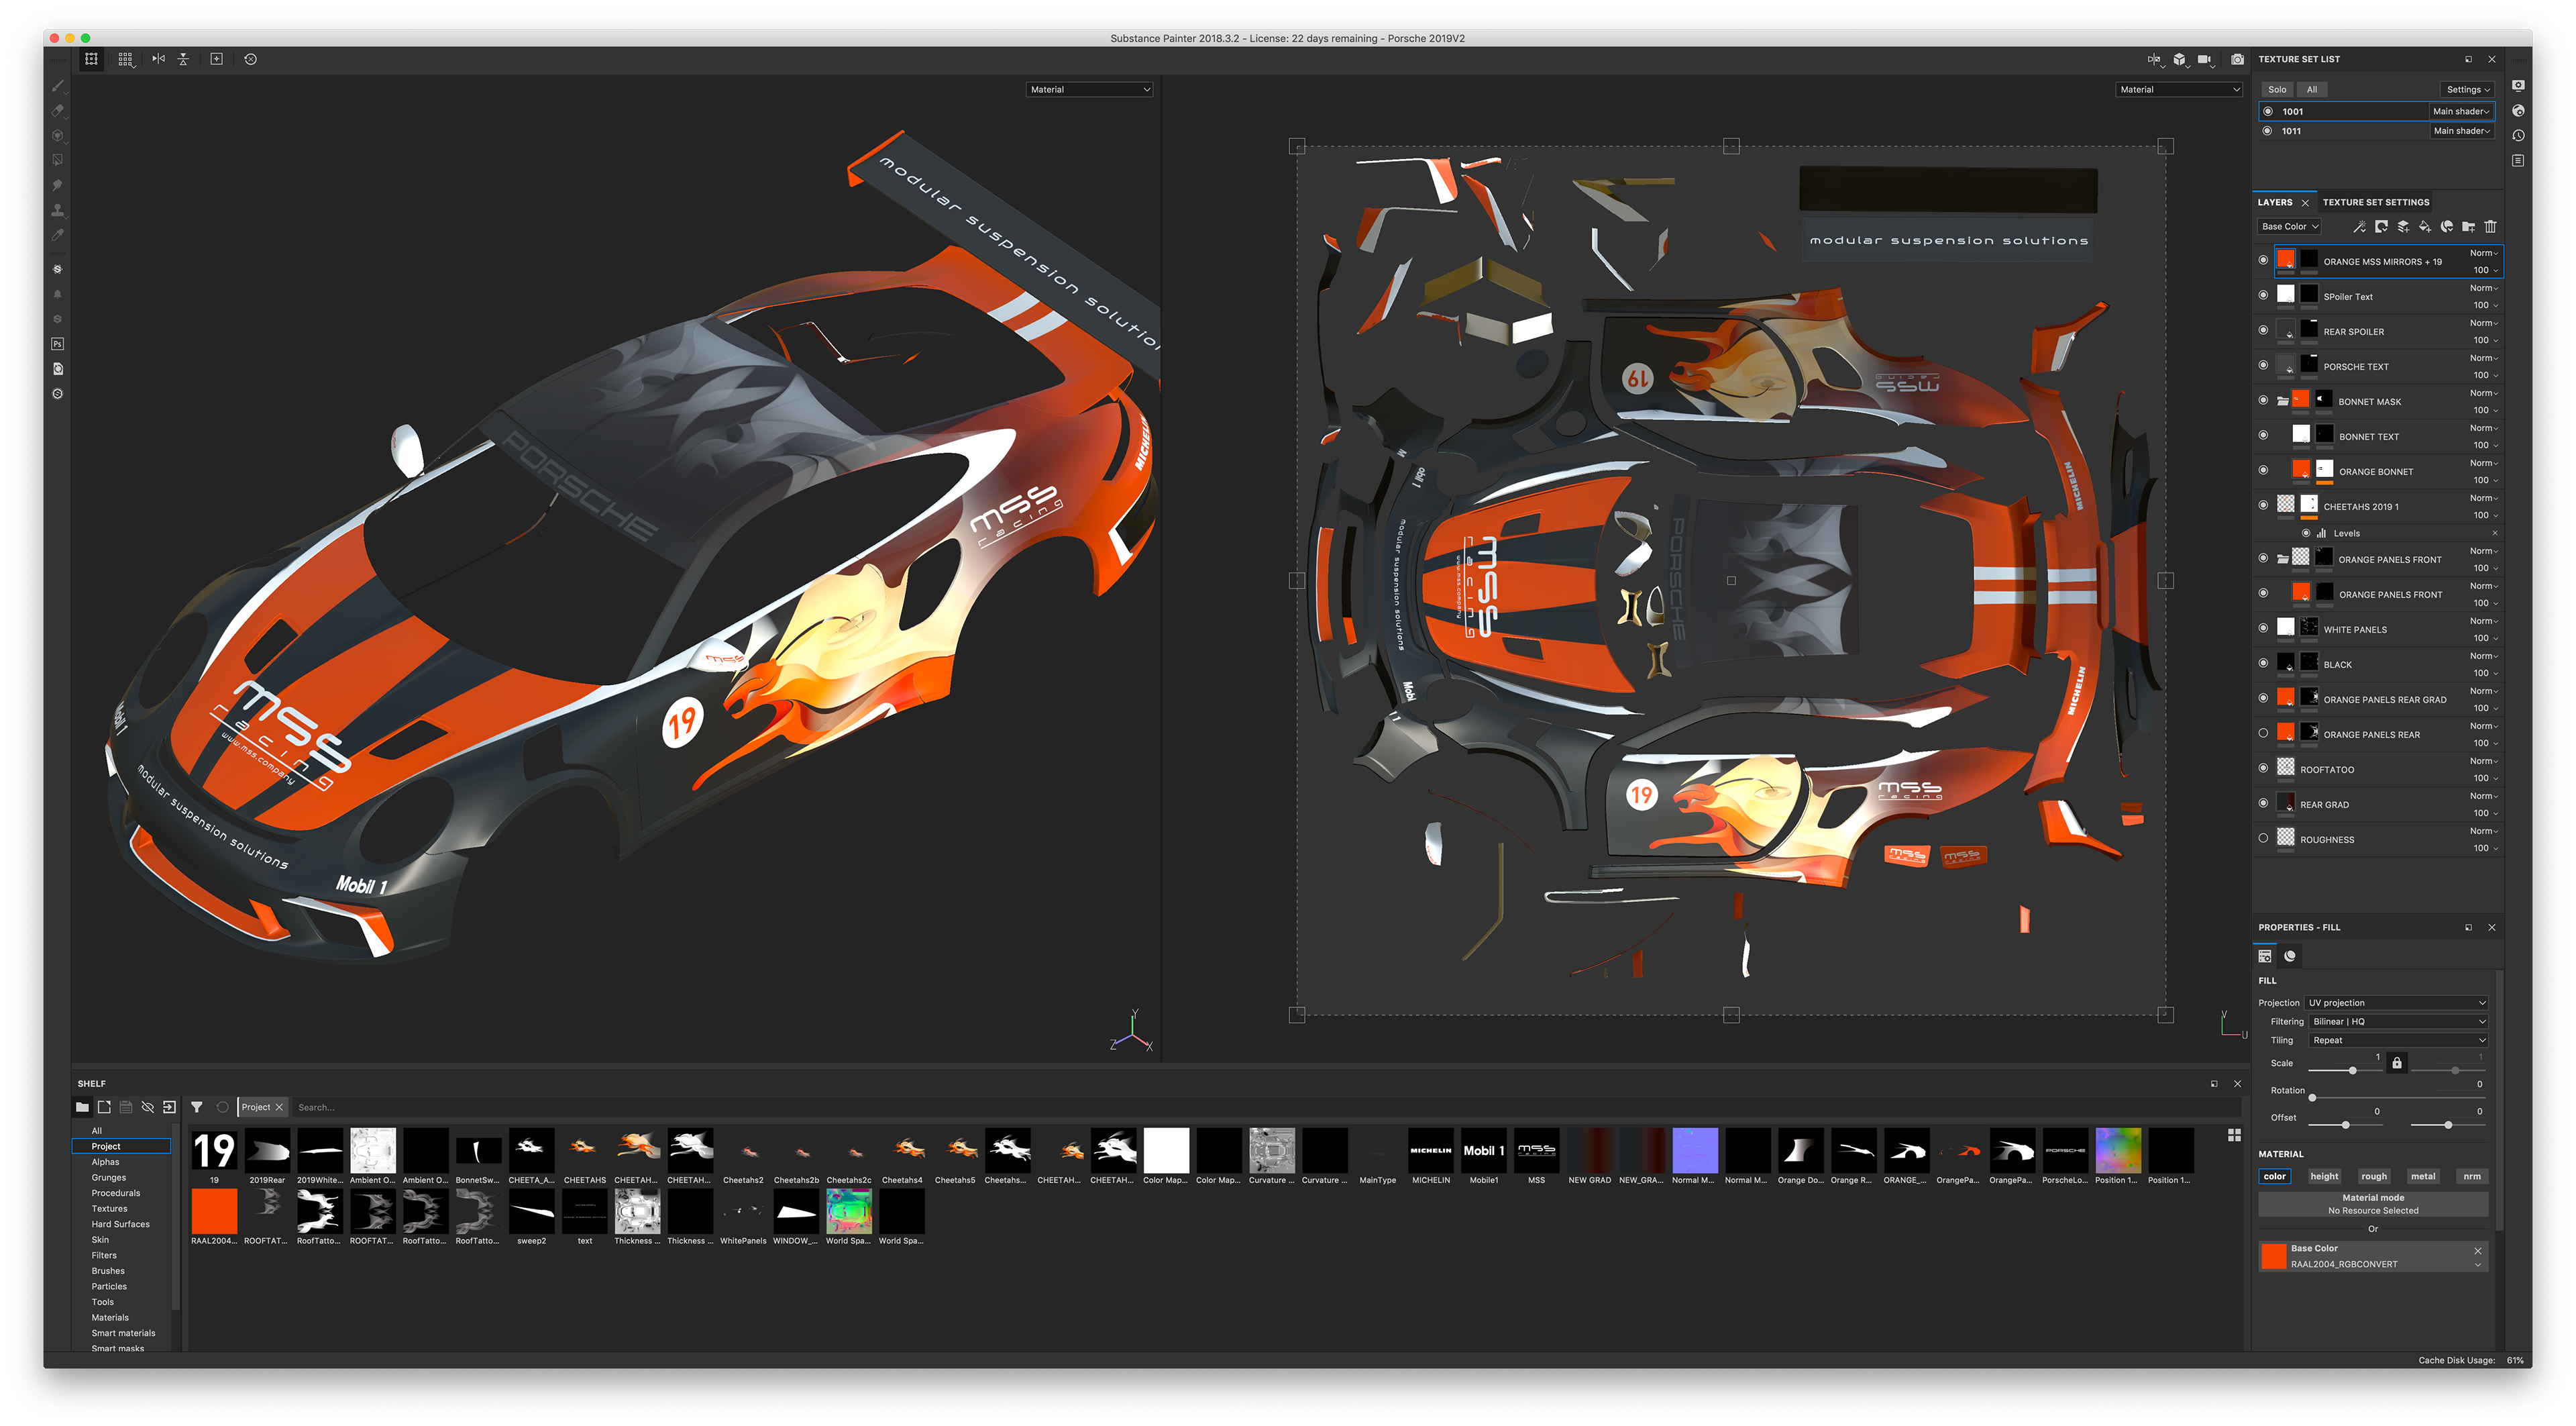Click the Photoshop export Ps icon
Screen dimensions: 2576x1426
(x=58, y=344)
